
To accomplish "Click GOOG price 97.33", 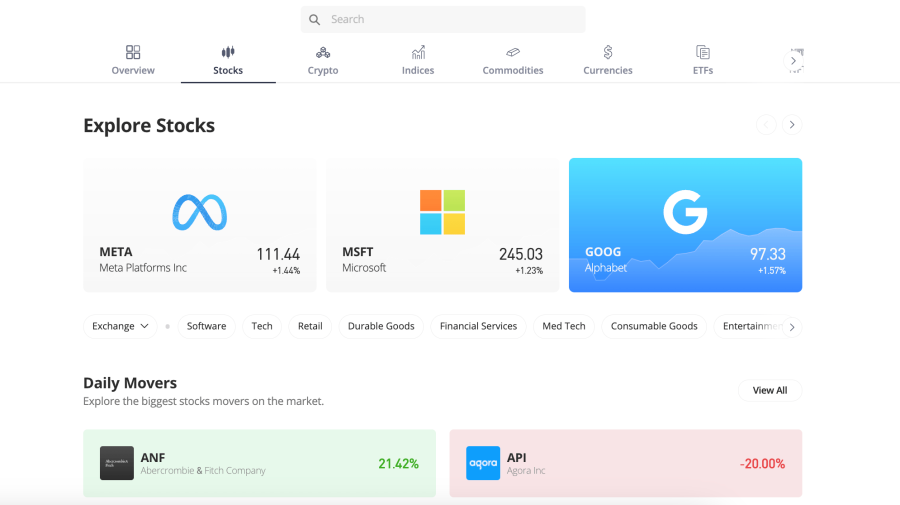I will 767,254.
